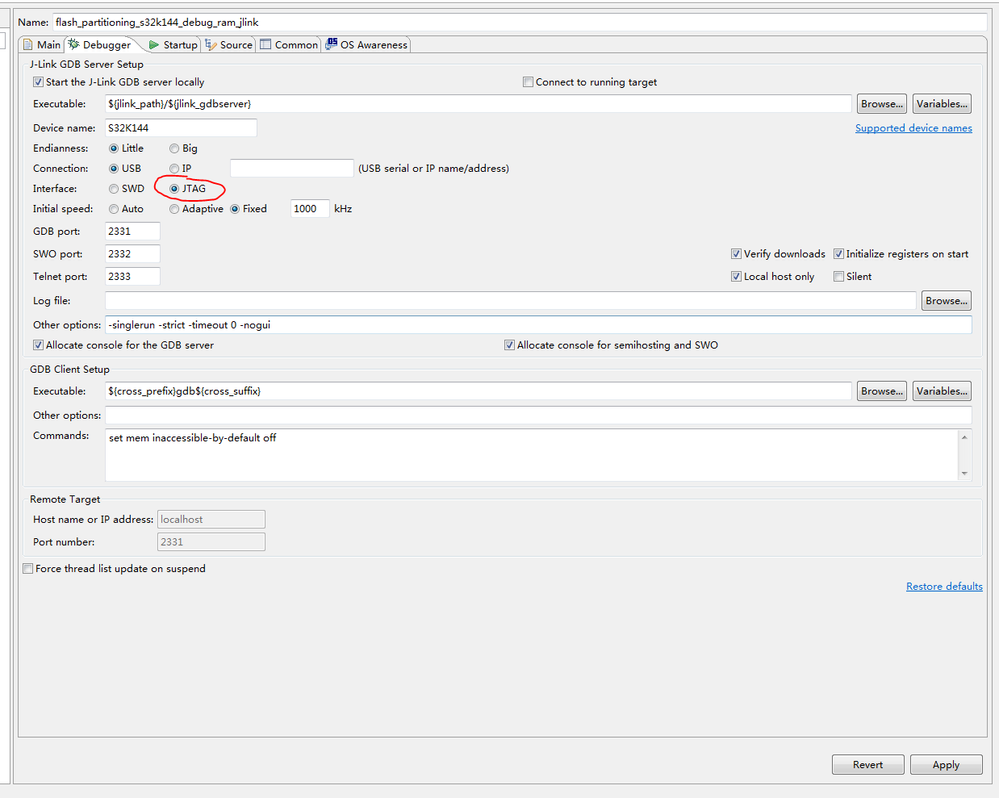Enable Force thread list update on suspend
This screenshot has height=798, width=999.
pyautogui.click(x=27, y=569)
